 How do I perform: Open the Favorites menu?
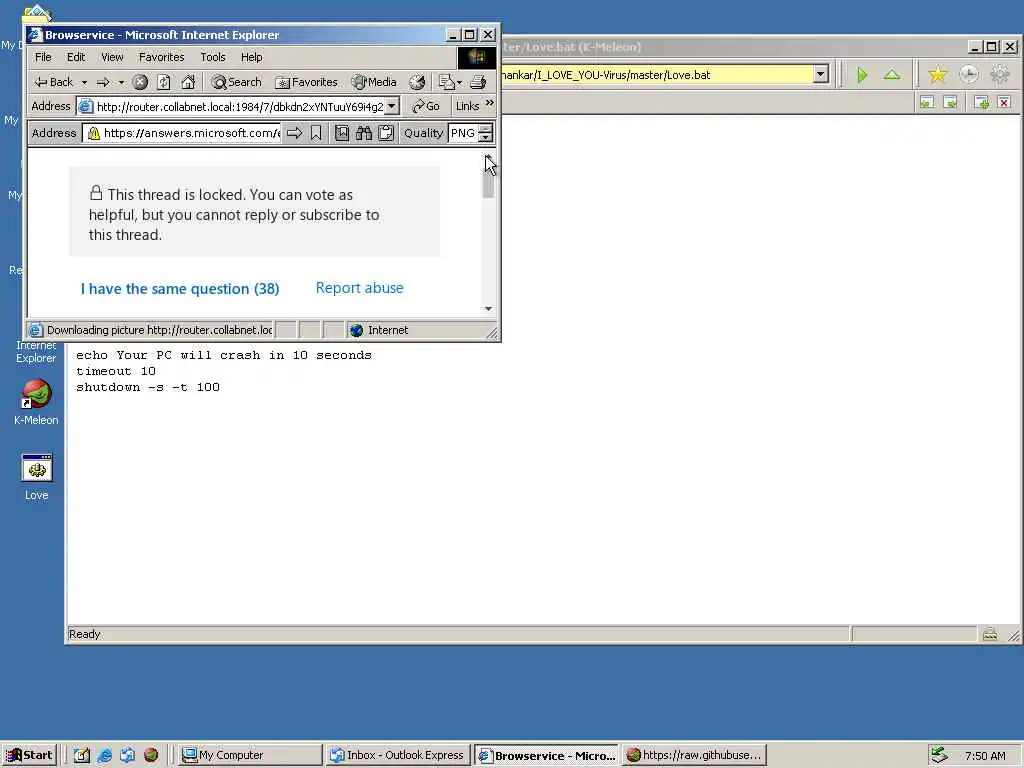pos(161,57)
